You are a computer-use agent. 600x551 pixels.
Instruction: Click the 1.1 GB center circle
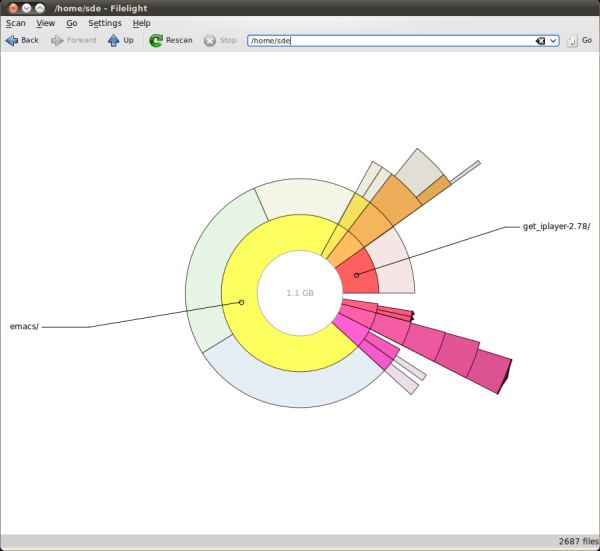click(300, 293)
